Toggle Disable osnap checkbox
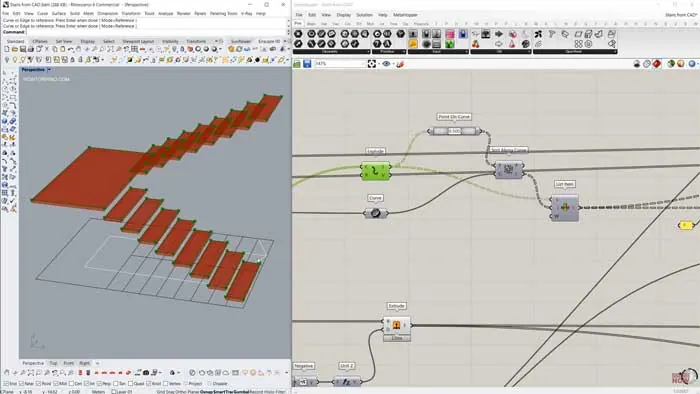 pos(210,384)
